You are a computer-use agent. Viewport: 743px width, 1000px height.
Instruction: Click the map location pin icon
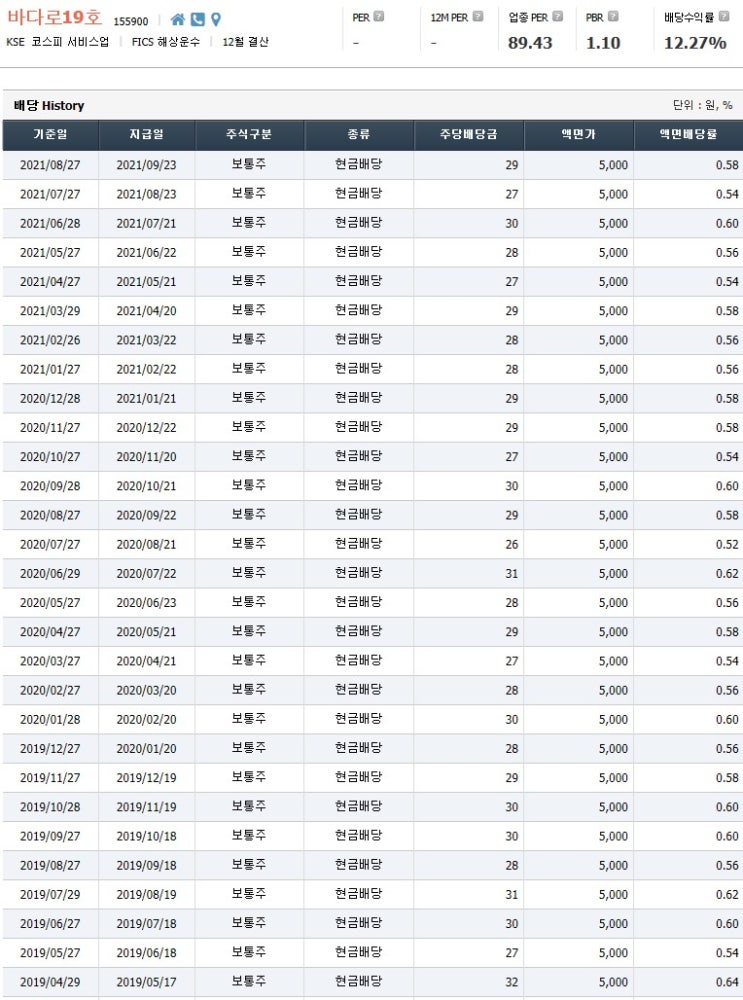coord(216,20)
